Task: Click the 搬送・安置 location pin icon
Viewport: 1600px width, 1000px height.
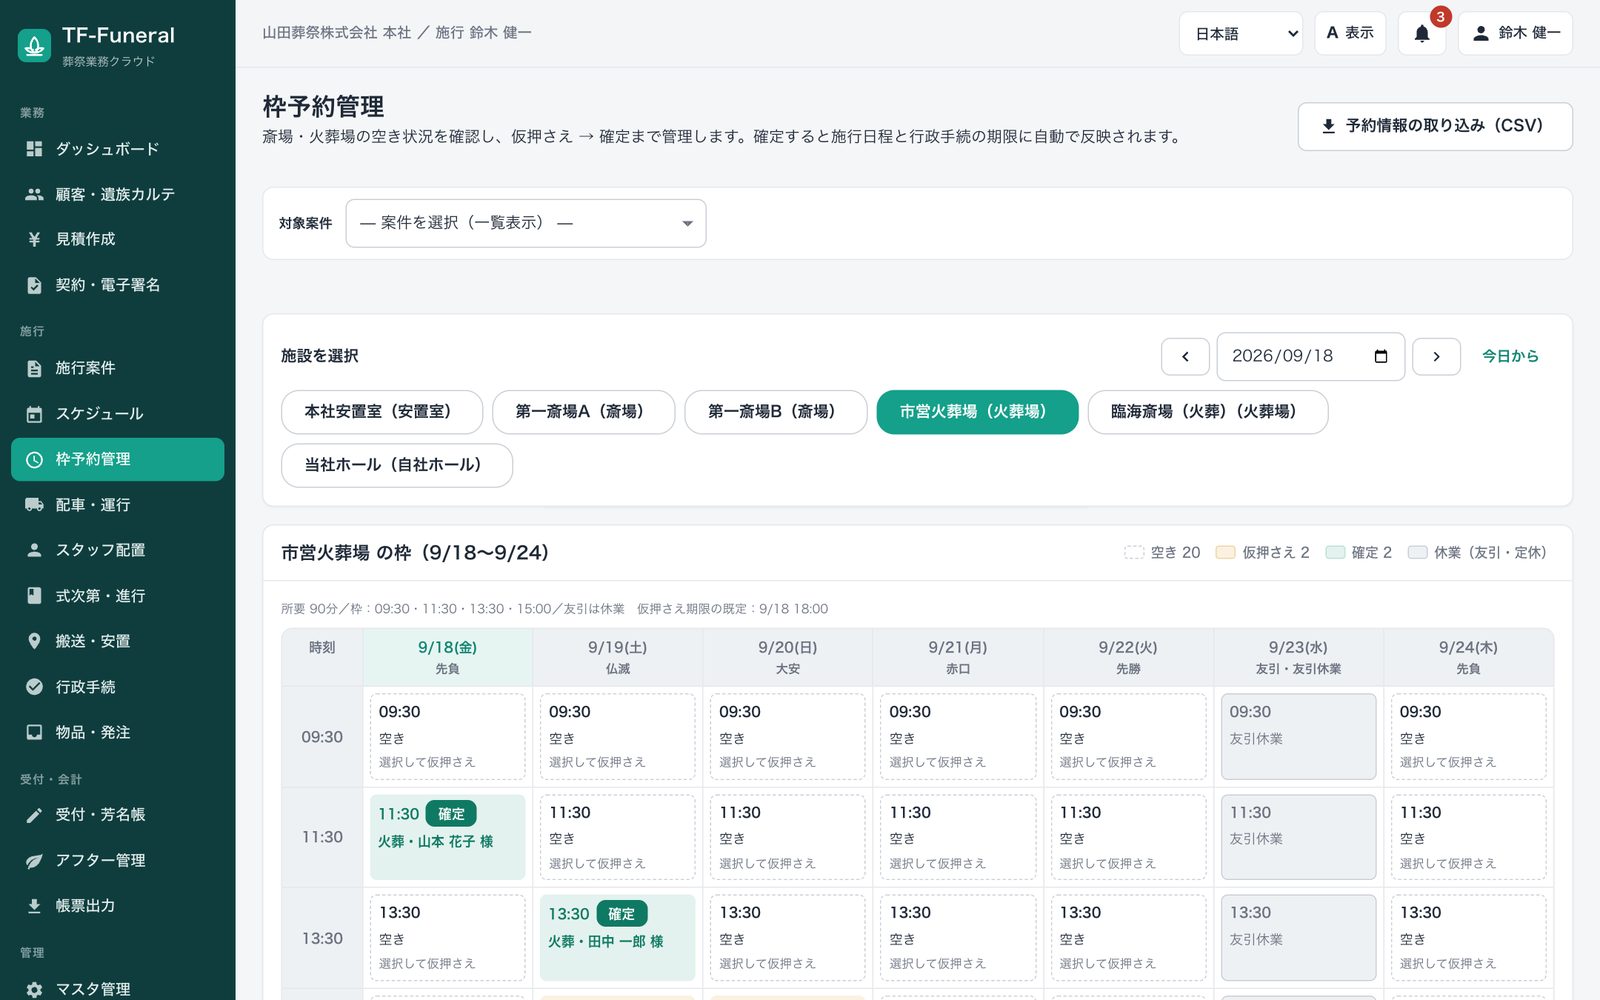Action: coord(34,641)
